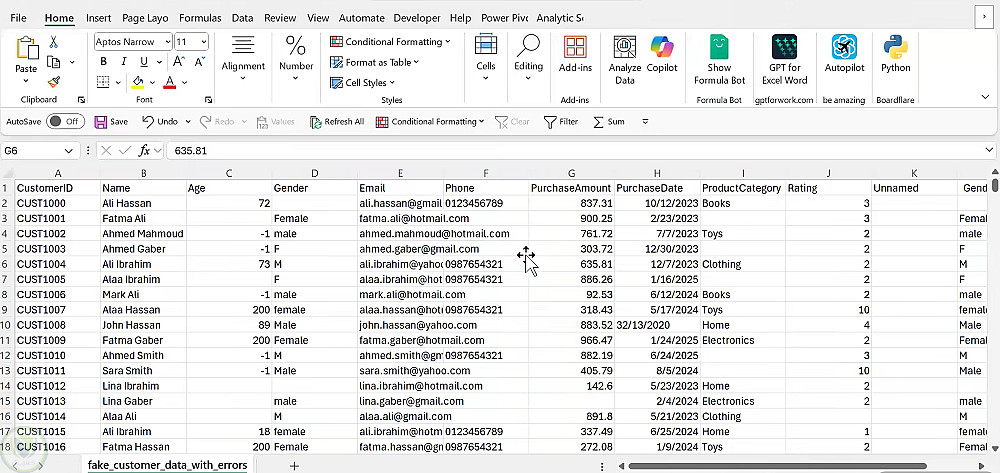Click the Alignment group icon

(x=243, y=46)
